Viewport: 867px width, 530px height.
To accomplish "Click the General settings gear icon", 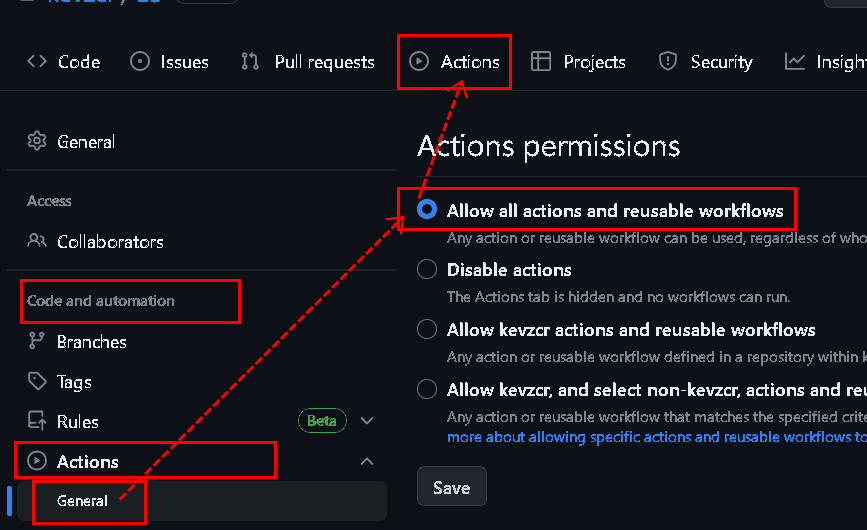I will (37, 142).
